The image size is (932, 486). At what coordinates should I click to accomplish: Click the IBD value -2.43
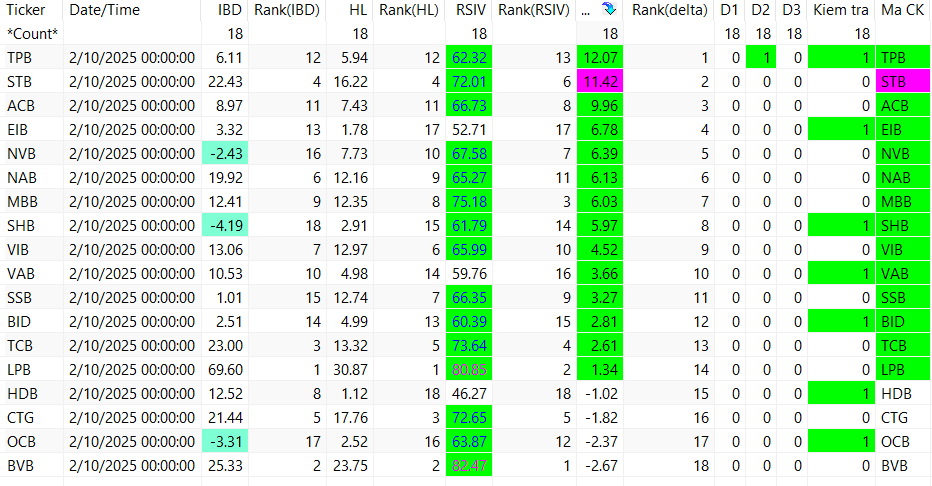225,154
